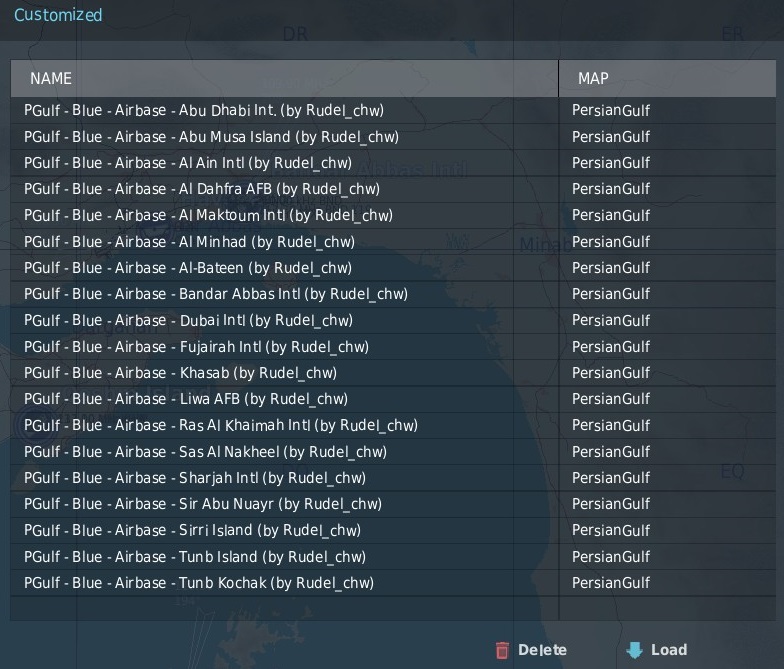The height and width of the screenshot is (669, 784).
Task: Sort list by NAME column header
Action: [x=284, y=78]
